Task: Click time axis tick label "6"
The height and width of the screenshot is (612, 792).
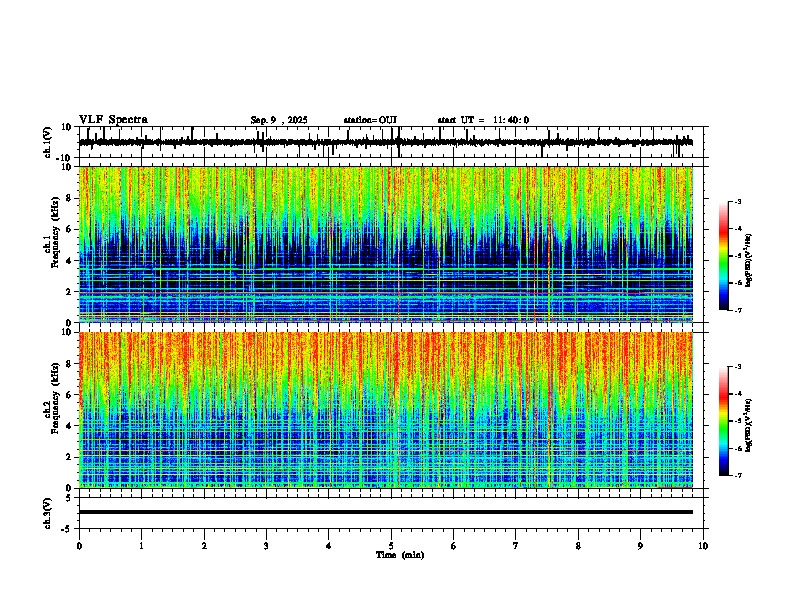Action: (454, 546)
